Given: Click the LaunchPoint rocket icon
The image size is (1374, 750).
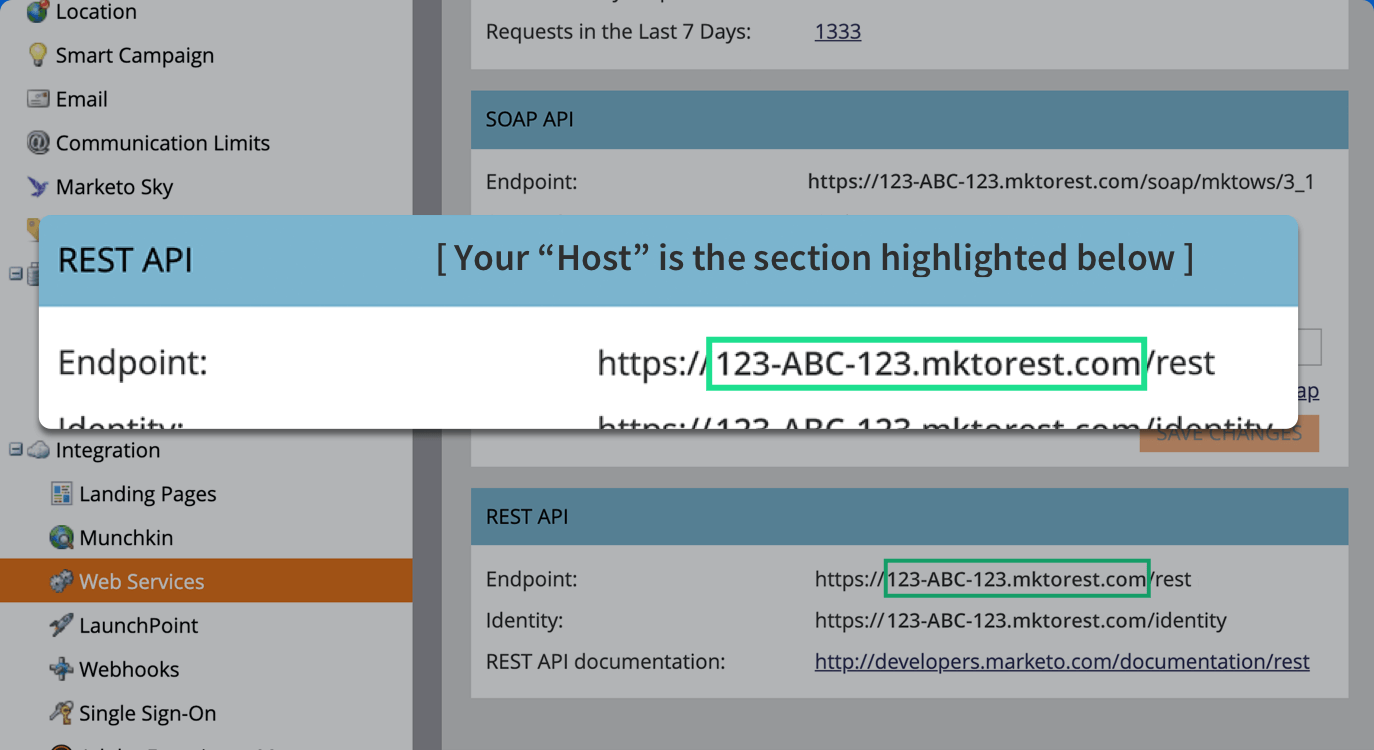Looking at the screenshot, I should tap(62, 625).
